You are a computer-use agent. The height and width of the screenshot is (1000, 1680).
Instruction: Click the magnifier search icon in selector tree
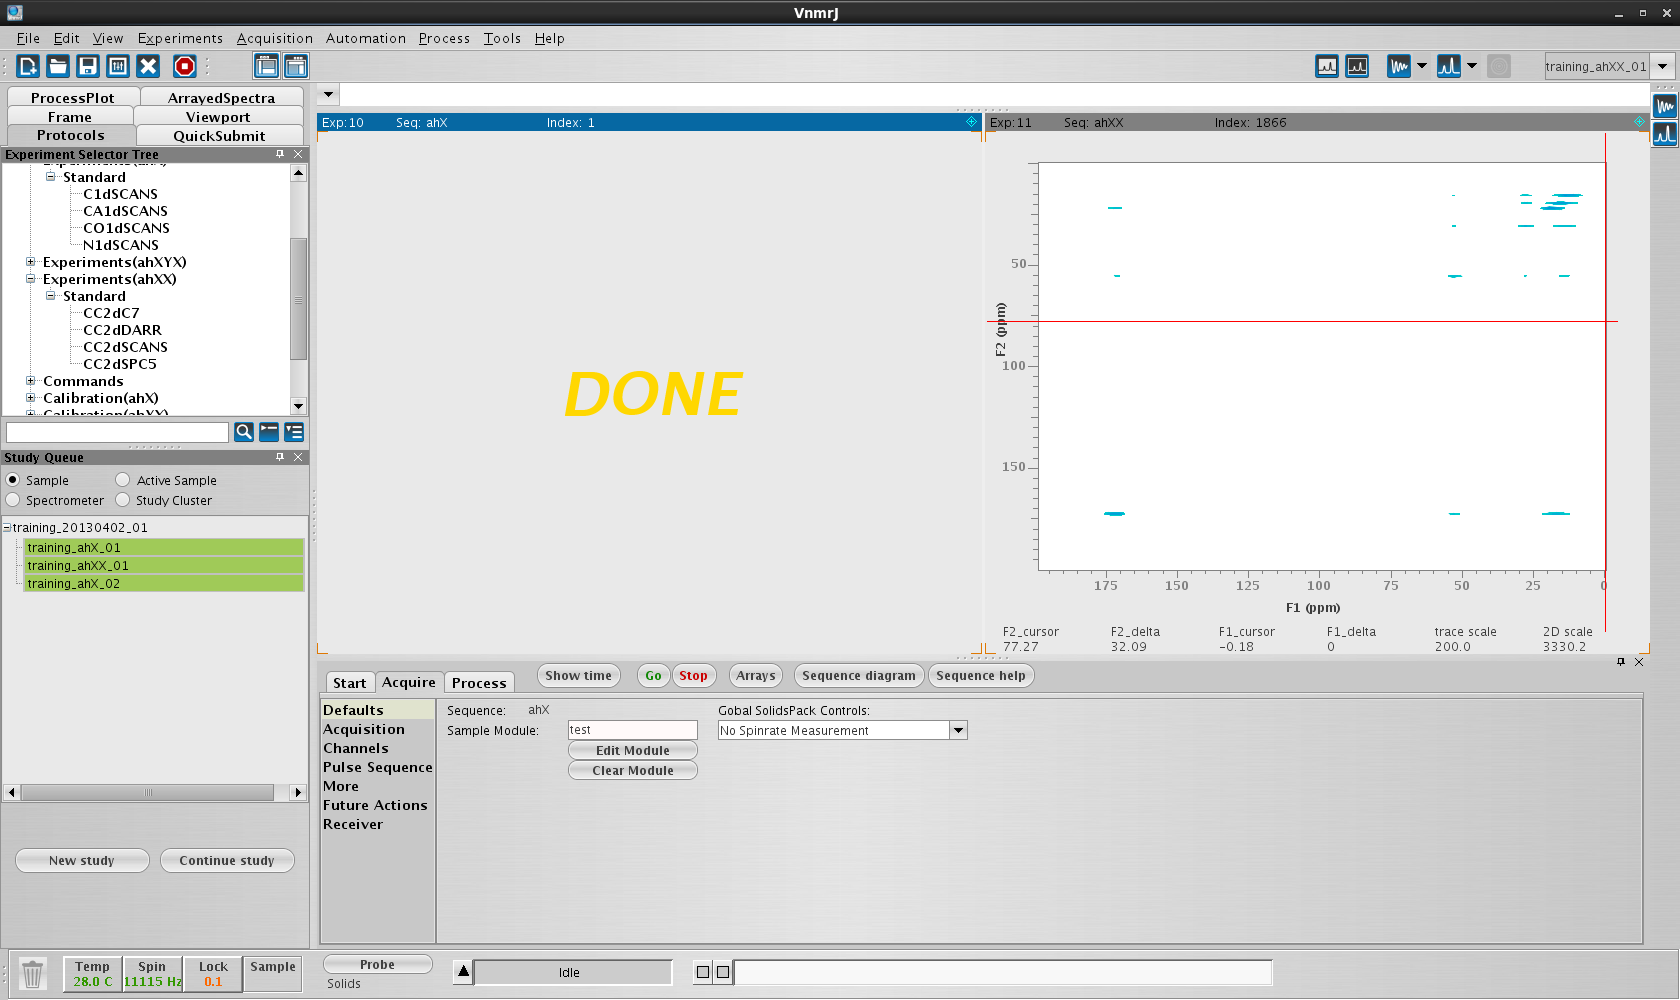(x=243, y=432)
